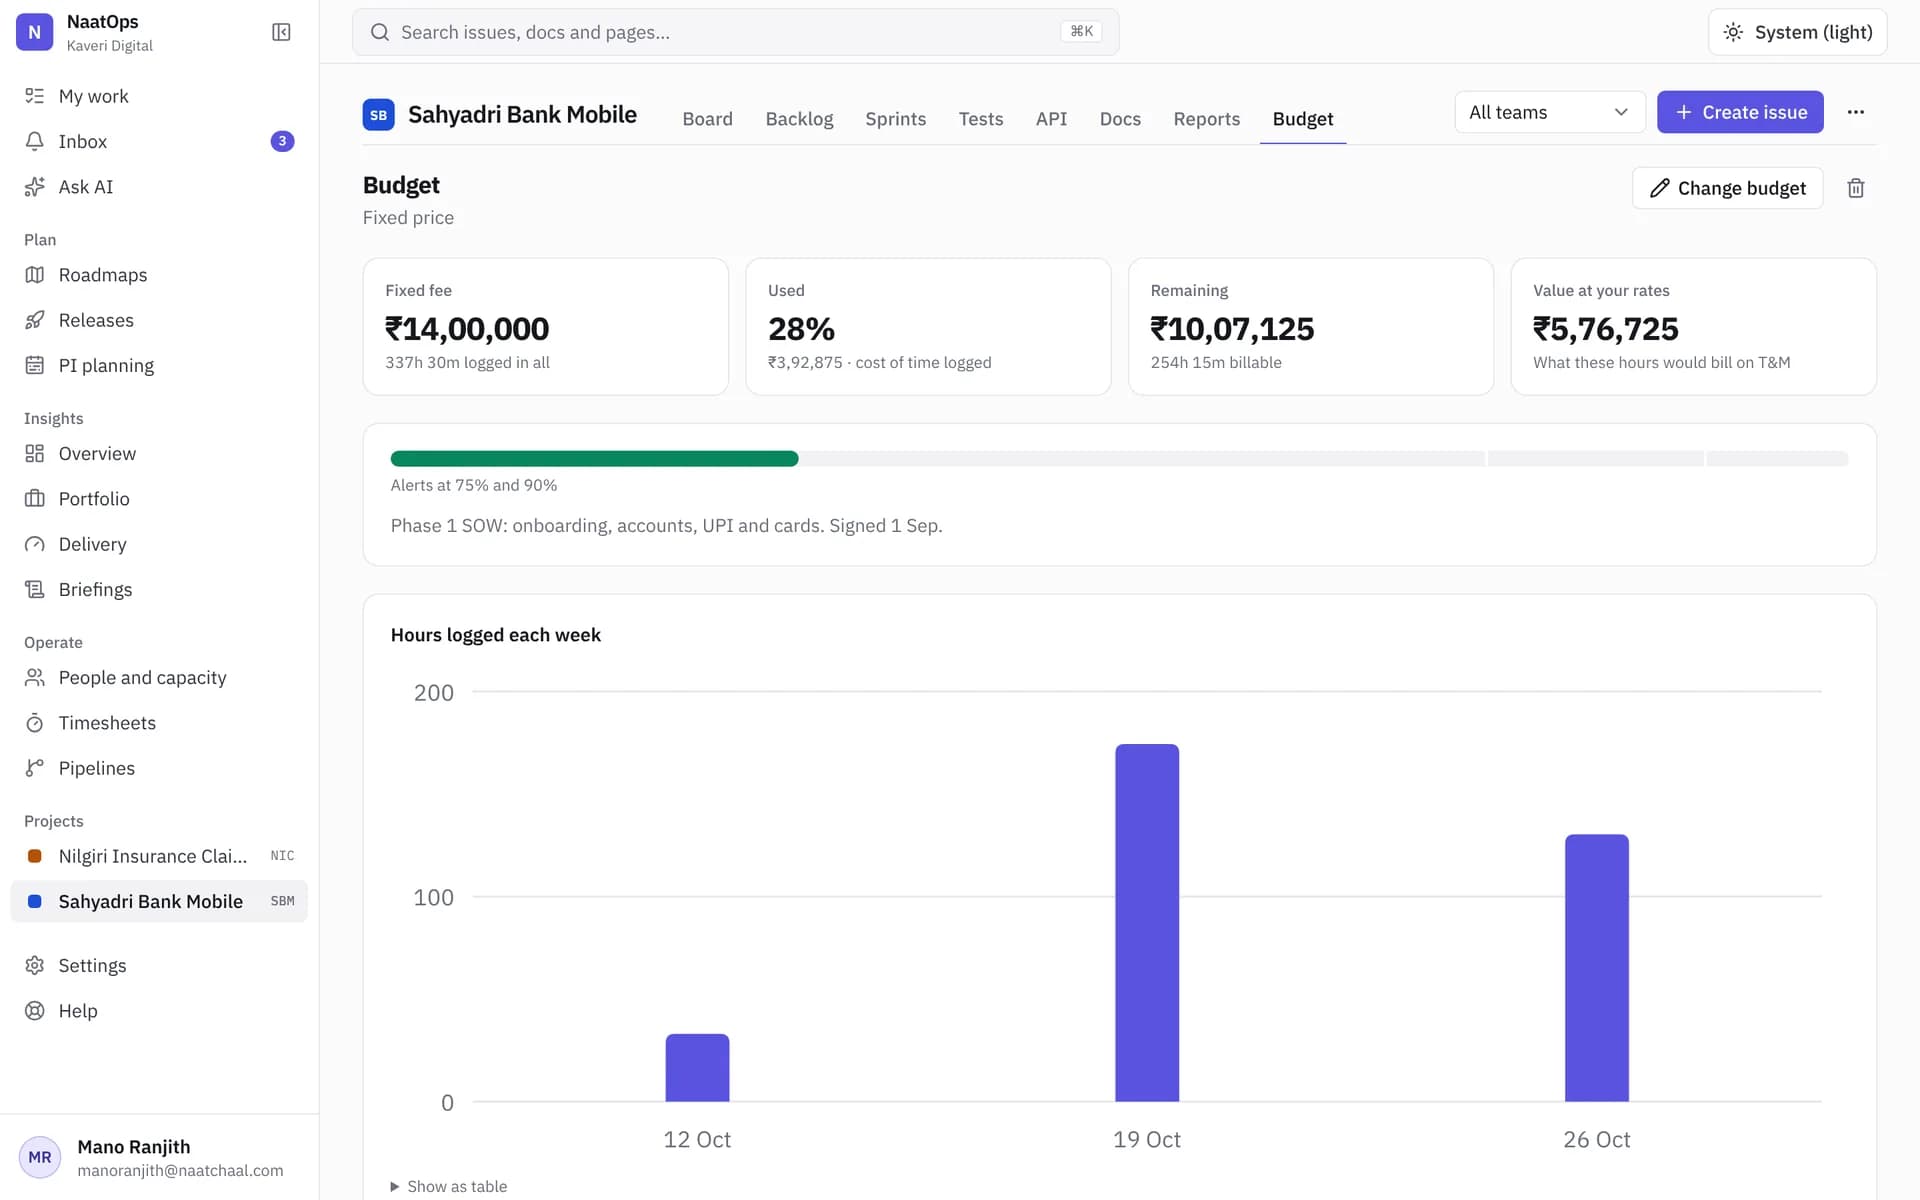Click the Inbox badge showing 3
1920x1200 pixels.
pyautogui.click(x=282, y=141)
